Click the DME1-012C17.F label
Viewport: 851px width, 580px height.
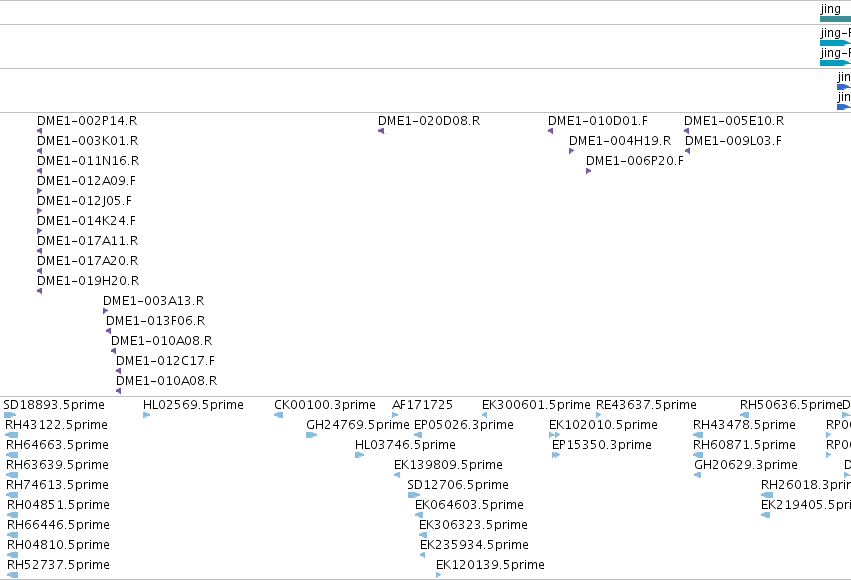pyautogui.click(x=166, y=361)
